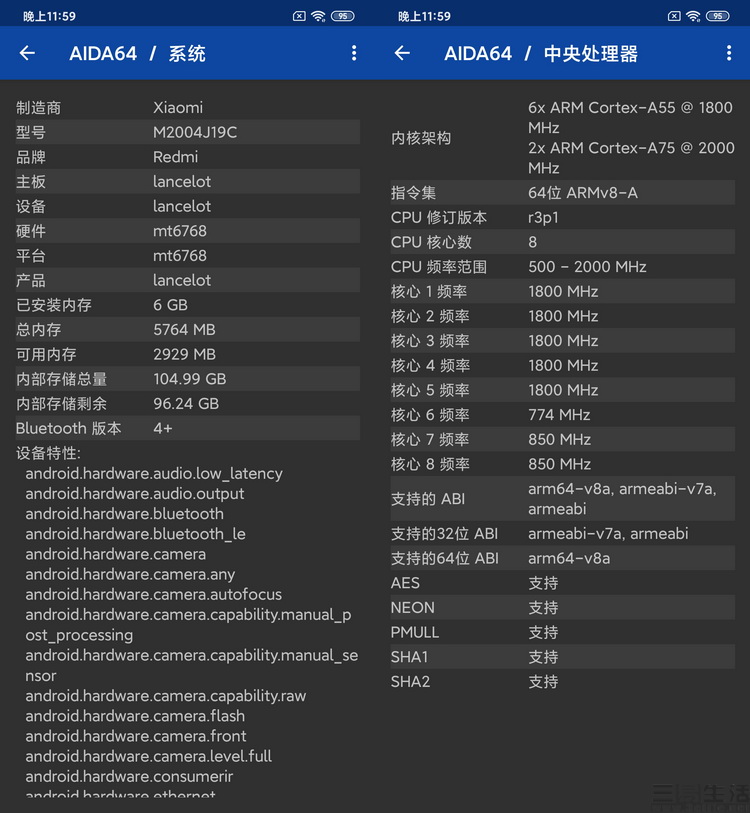The width and height of the screenshot is (750, 813).
Task: Select the 核心 1 频率 row
Action: tap(563, 291)
